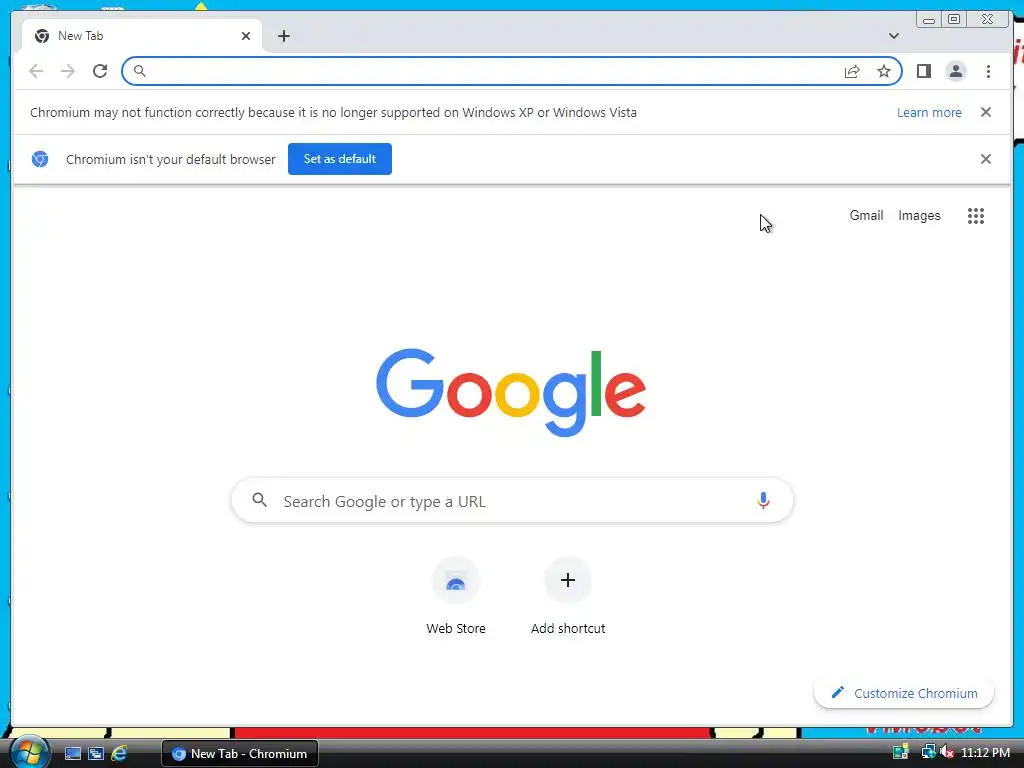Viewport: 1024px width, 768px height.
Task: Click the Switch between windows icon
Action: [x=96, y=754]
